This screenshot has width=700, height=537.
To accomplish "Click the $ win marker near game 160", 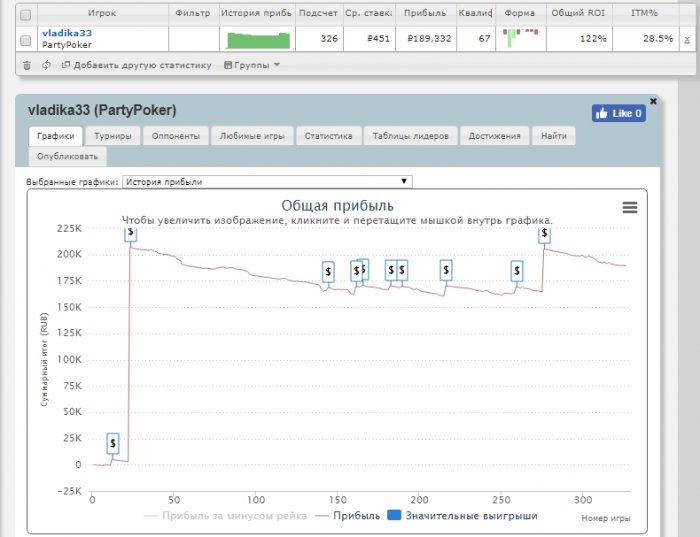I will coord(356,271).
